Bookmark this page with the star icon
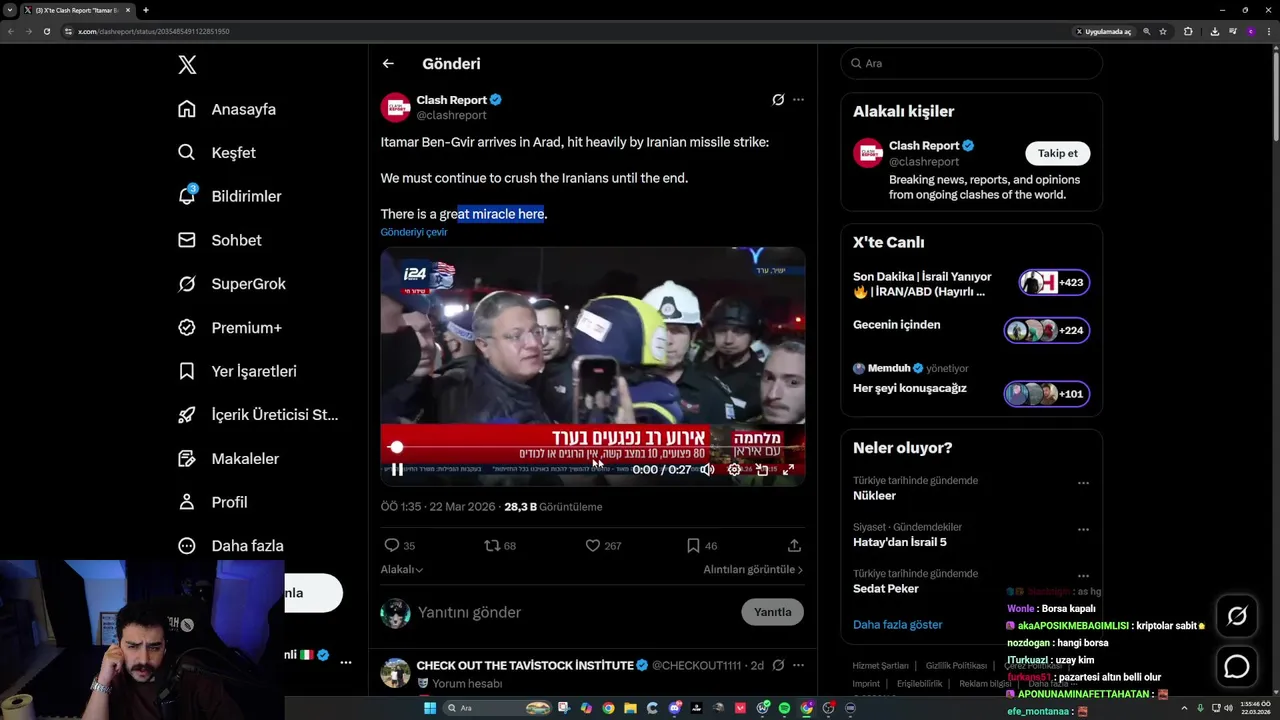The height and width of the screenshot is (720, 1280). pyautogui.click(x=1163, y=31)
